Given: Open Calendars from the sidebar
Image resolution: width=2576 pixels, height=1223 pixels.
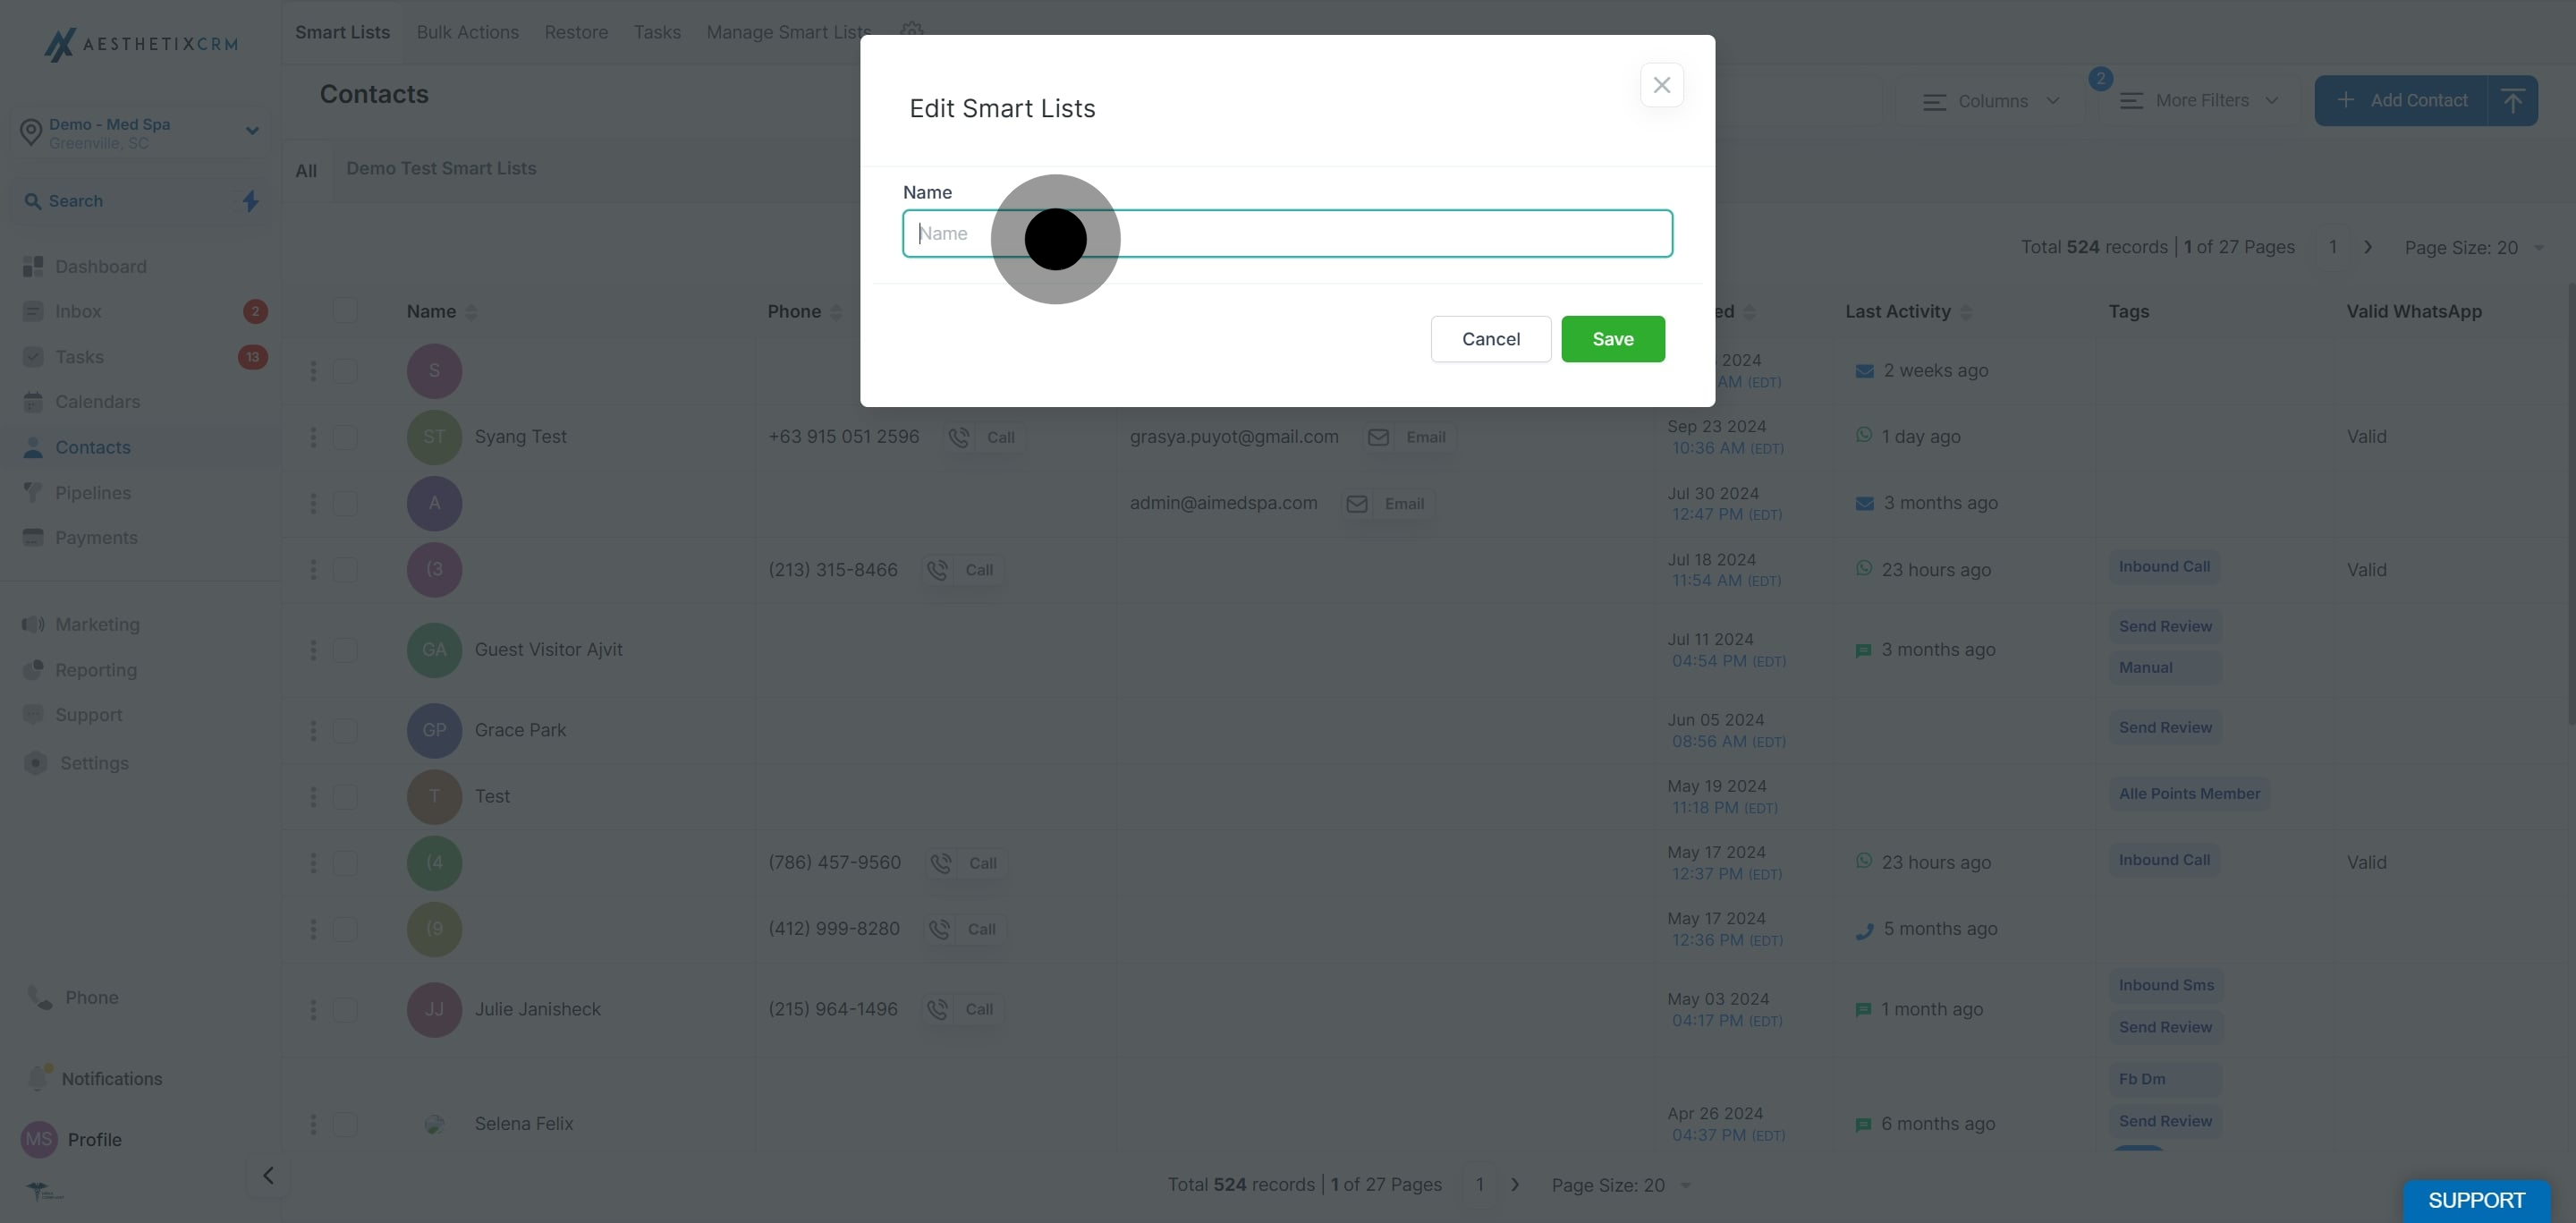Looking at the screenshot, I should click(x=97, y=402).
